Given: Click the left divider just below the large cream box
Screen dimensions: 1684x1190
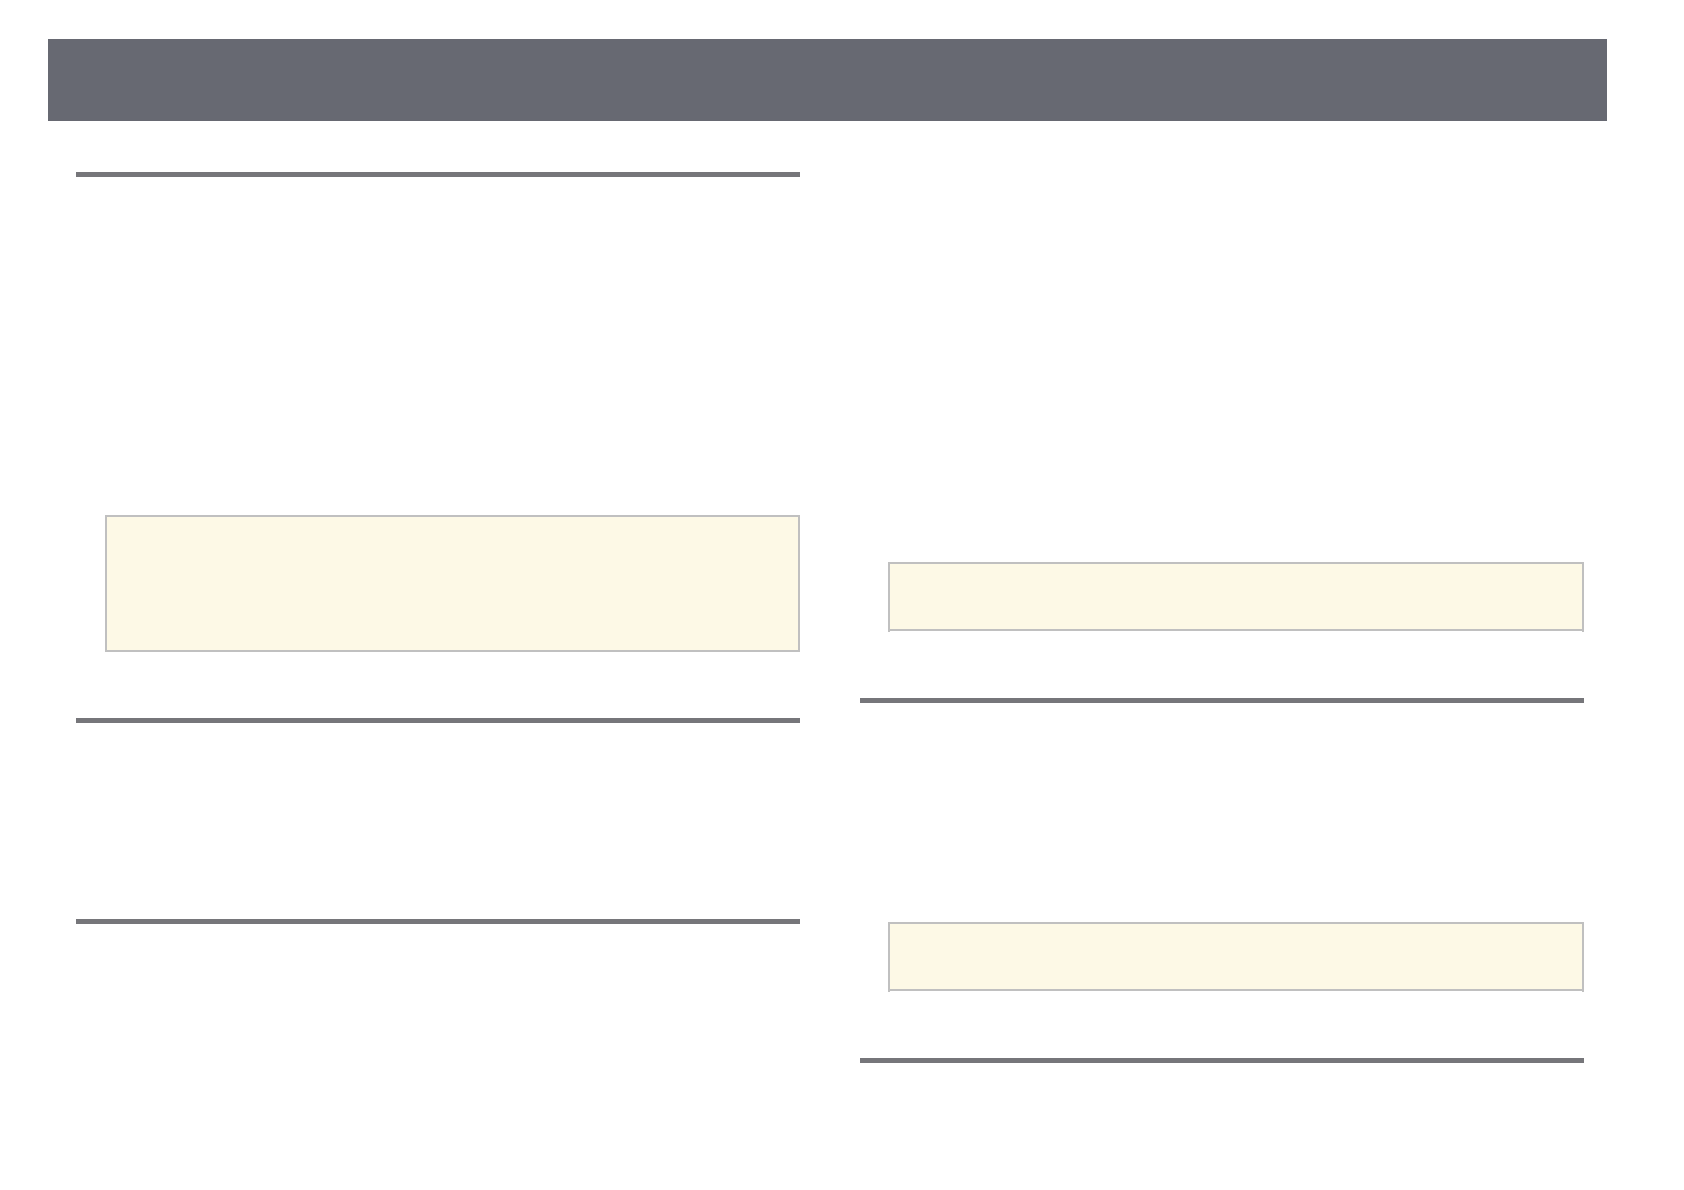Looking at the screenshot, I should [437, 720].
